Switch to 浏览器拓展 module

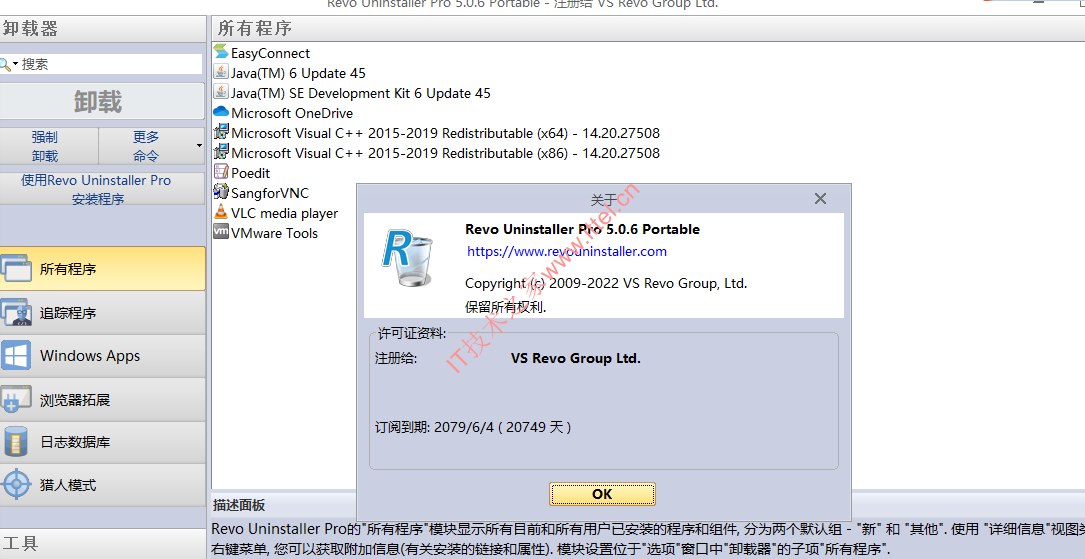[x=102, y=399]
